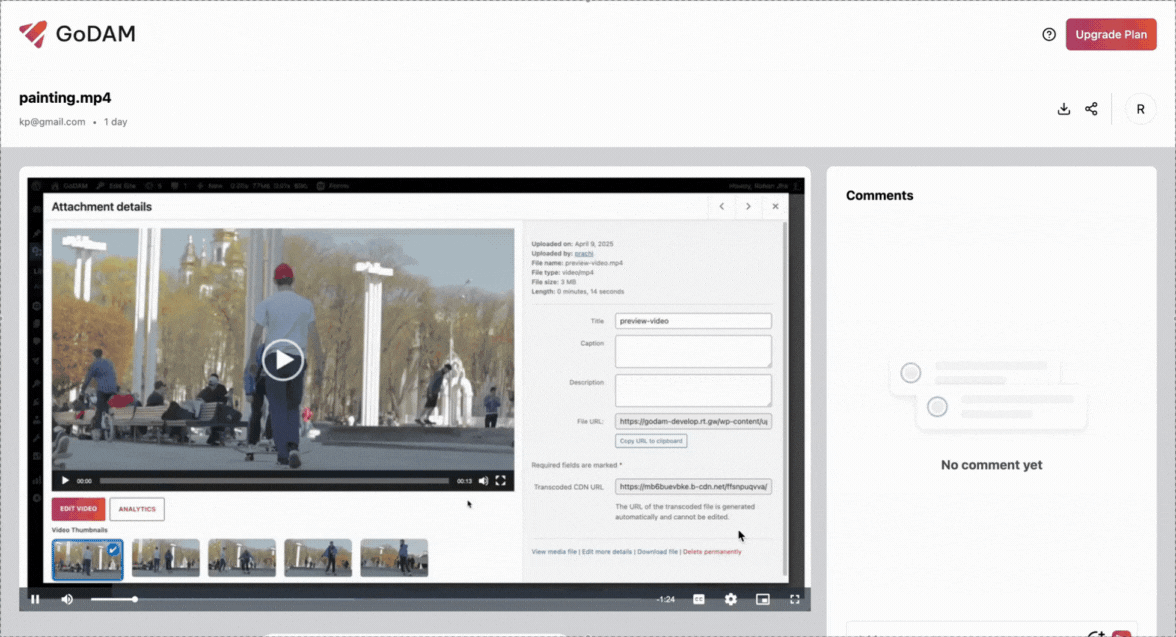Toggle closed captions in main player
This screenshot has width=1176, height=637.
[698, 599]
